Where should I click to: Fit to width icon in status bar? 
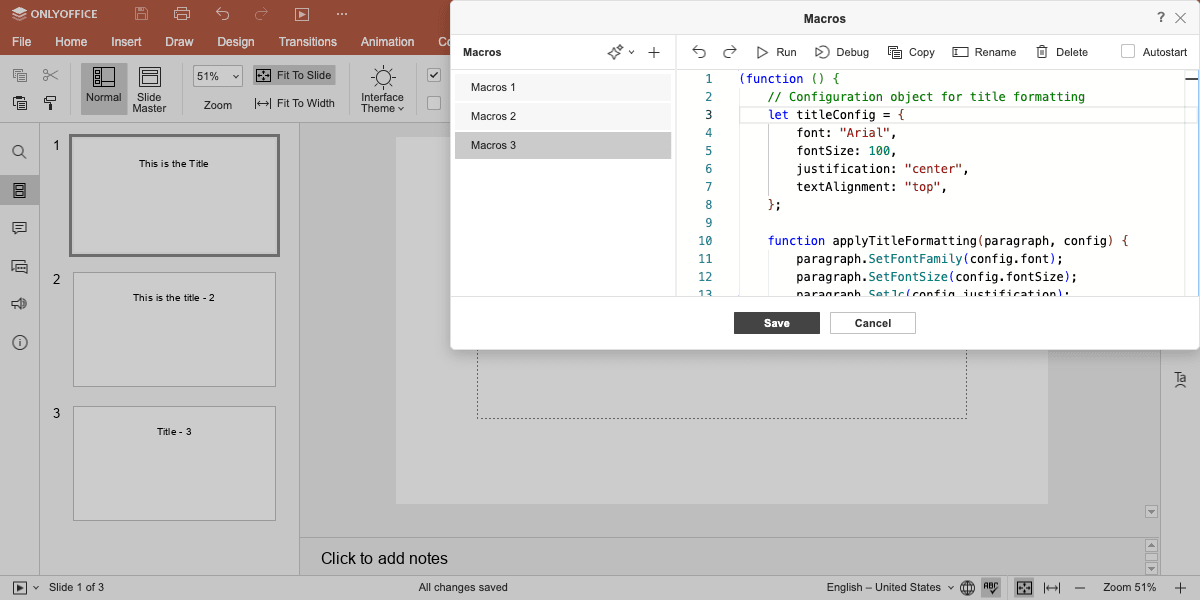tap(1053, 588)
